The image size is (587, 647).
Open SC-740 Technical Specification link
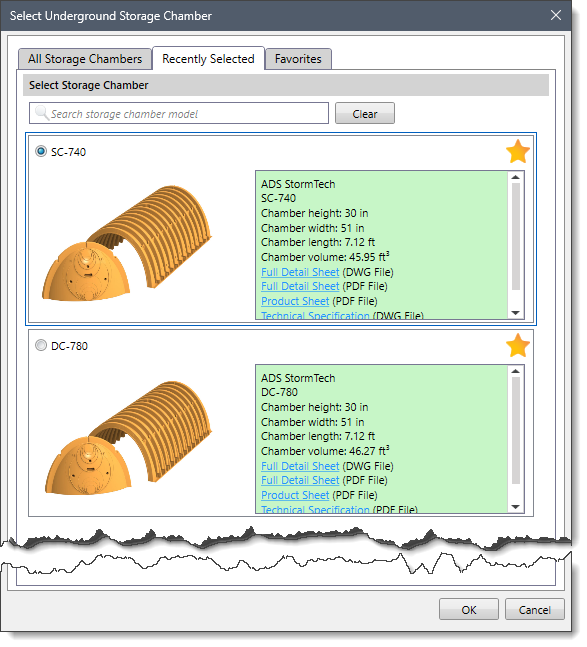[x=315, y=315]
